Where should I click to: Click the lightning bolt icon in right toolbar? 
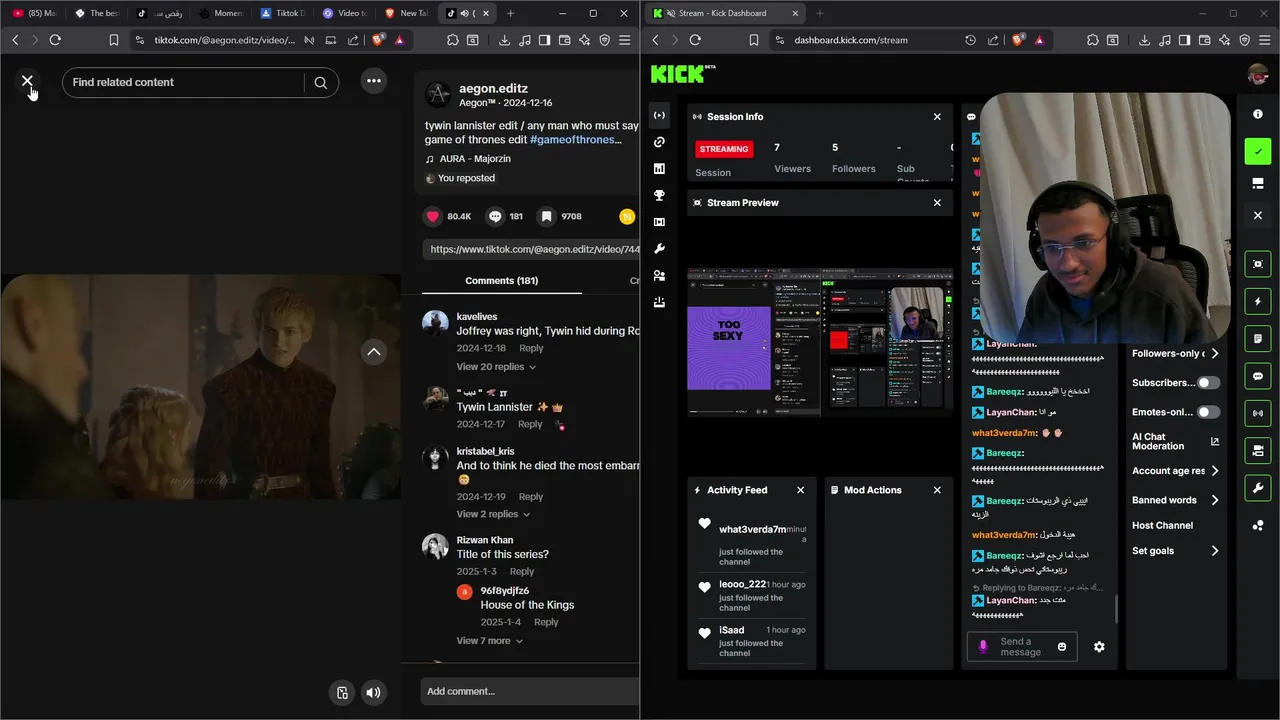click(x=1258, y=301)
